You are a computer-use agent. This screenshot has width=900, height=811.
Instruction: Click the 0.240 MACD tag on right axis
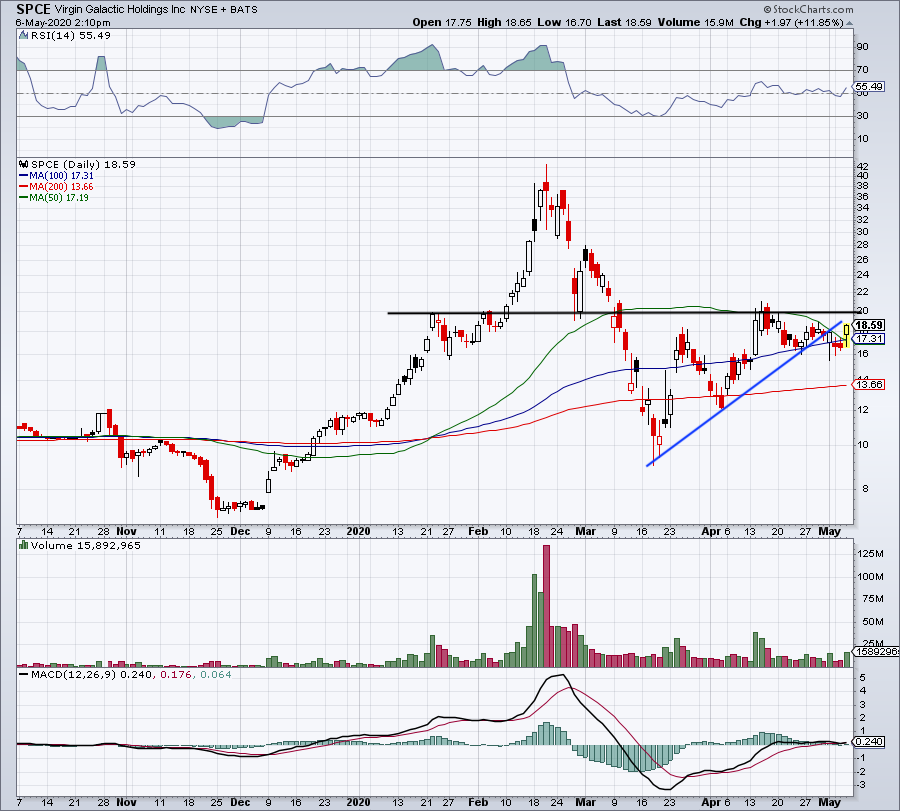pyautogui.click(x=870, y=742)
